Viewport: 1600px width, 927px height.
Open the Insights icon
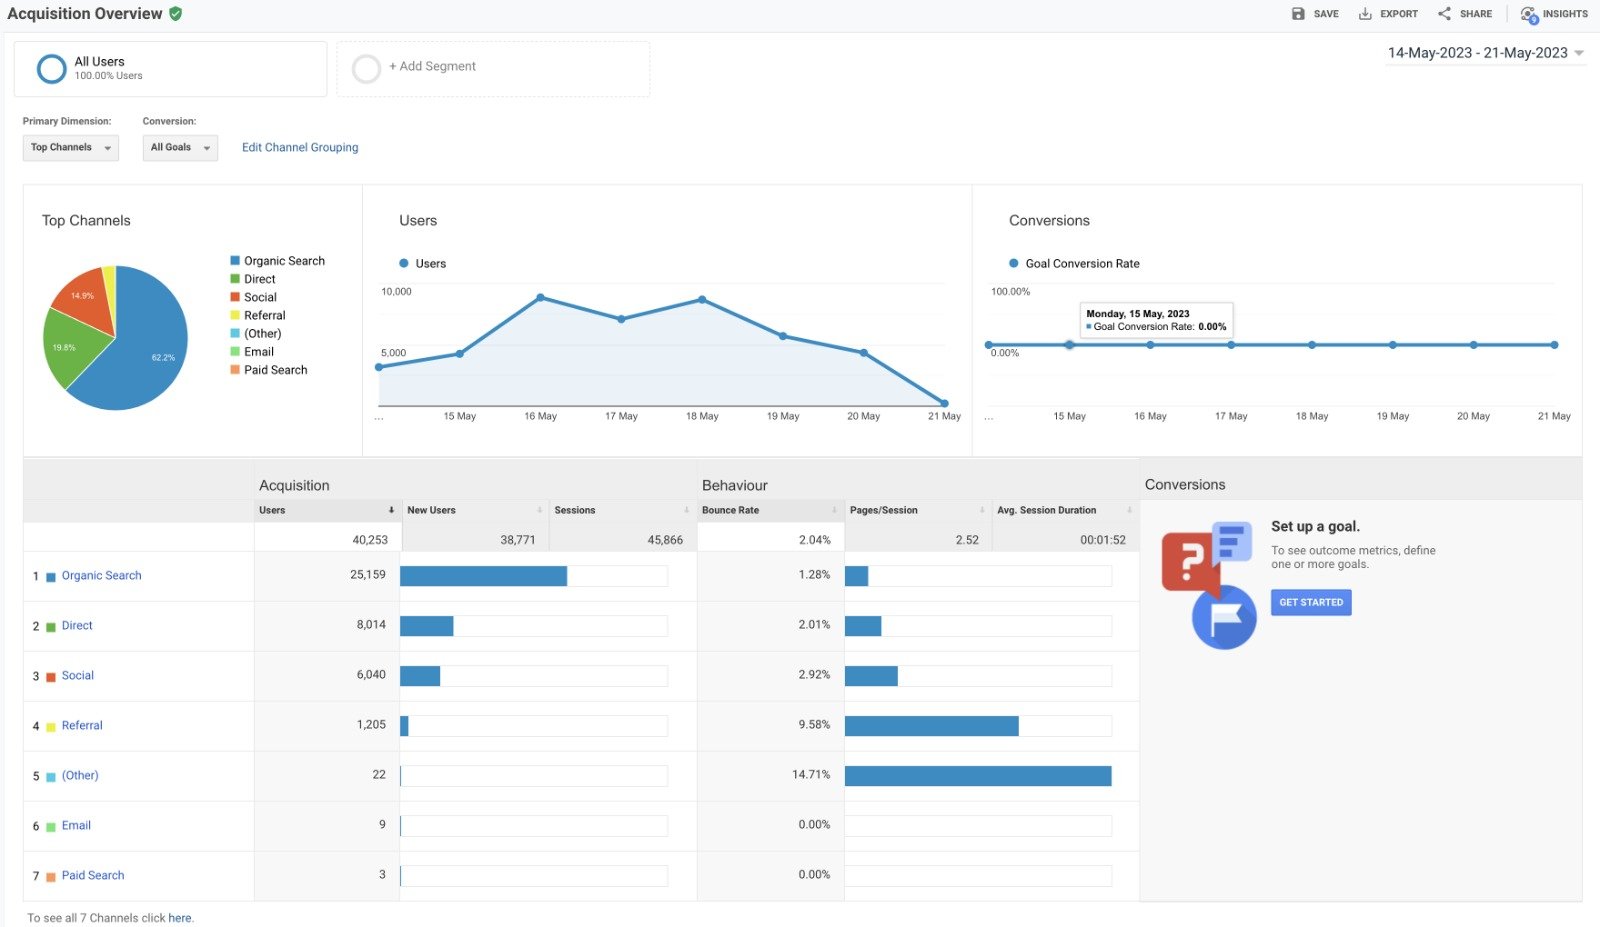coord(1529,15)
